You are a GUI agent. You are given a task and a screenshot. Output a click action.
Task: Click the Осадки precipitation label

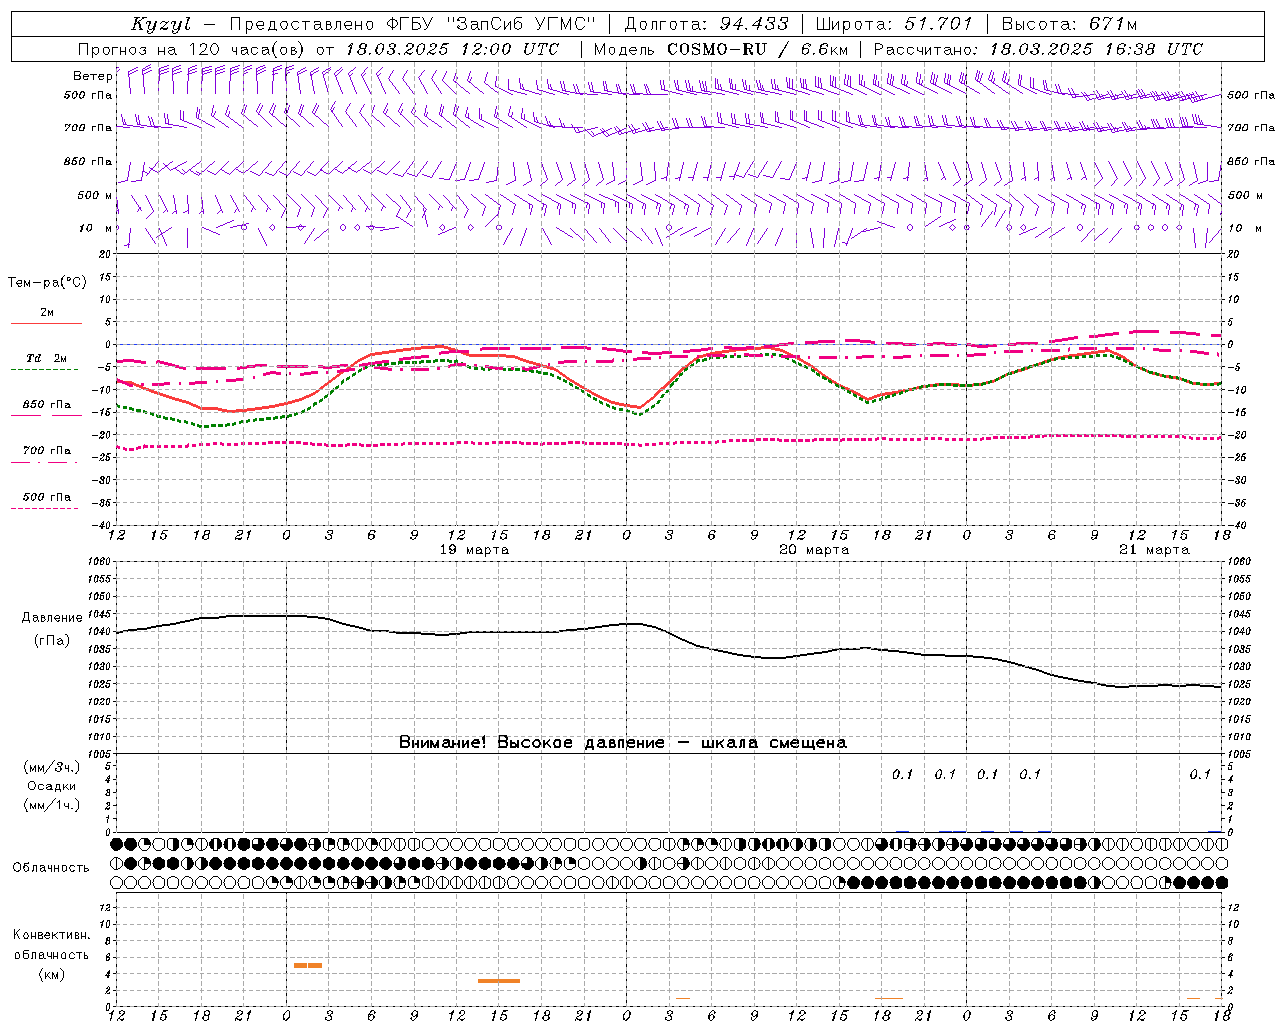(52, 786)
